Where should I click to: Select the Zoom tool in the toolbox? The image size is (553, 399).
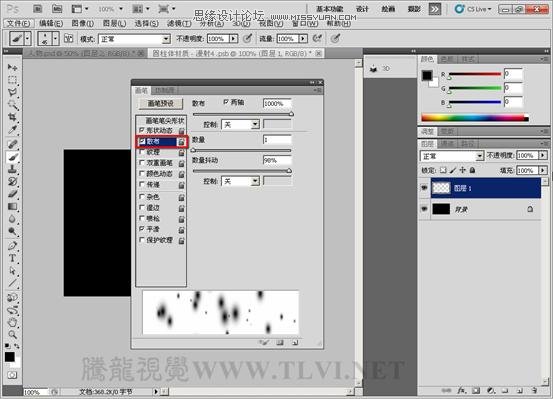12,334
